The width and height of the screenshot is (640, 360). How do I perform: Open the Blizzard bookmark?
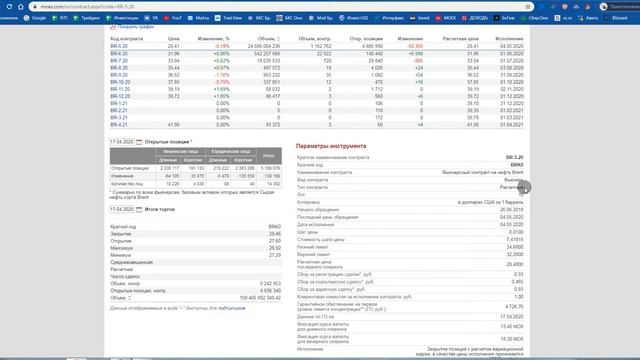tap(616, 18)
